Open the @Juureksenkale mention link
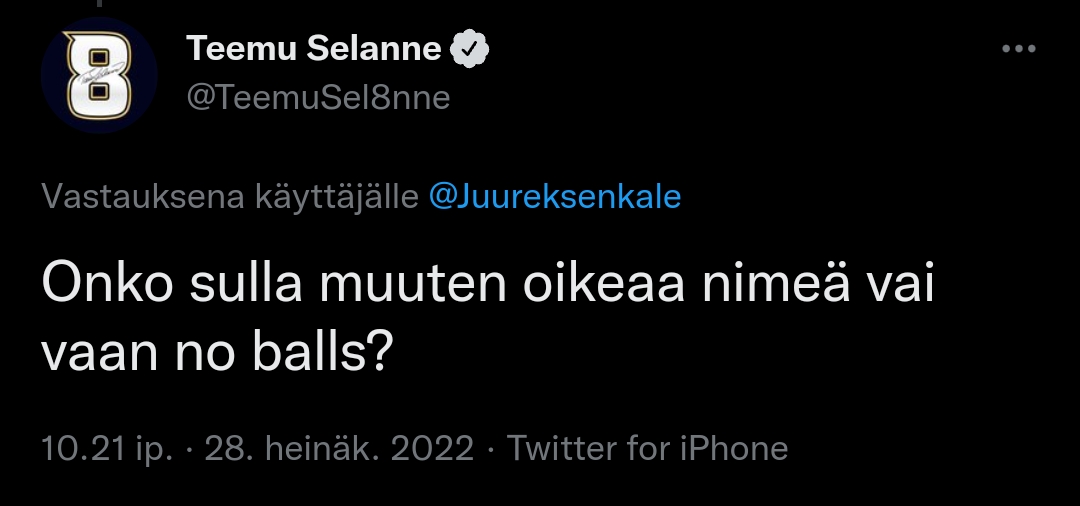 554,197
